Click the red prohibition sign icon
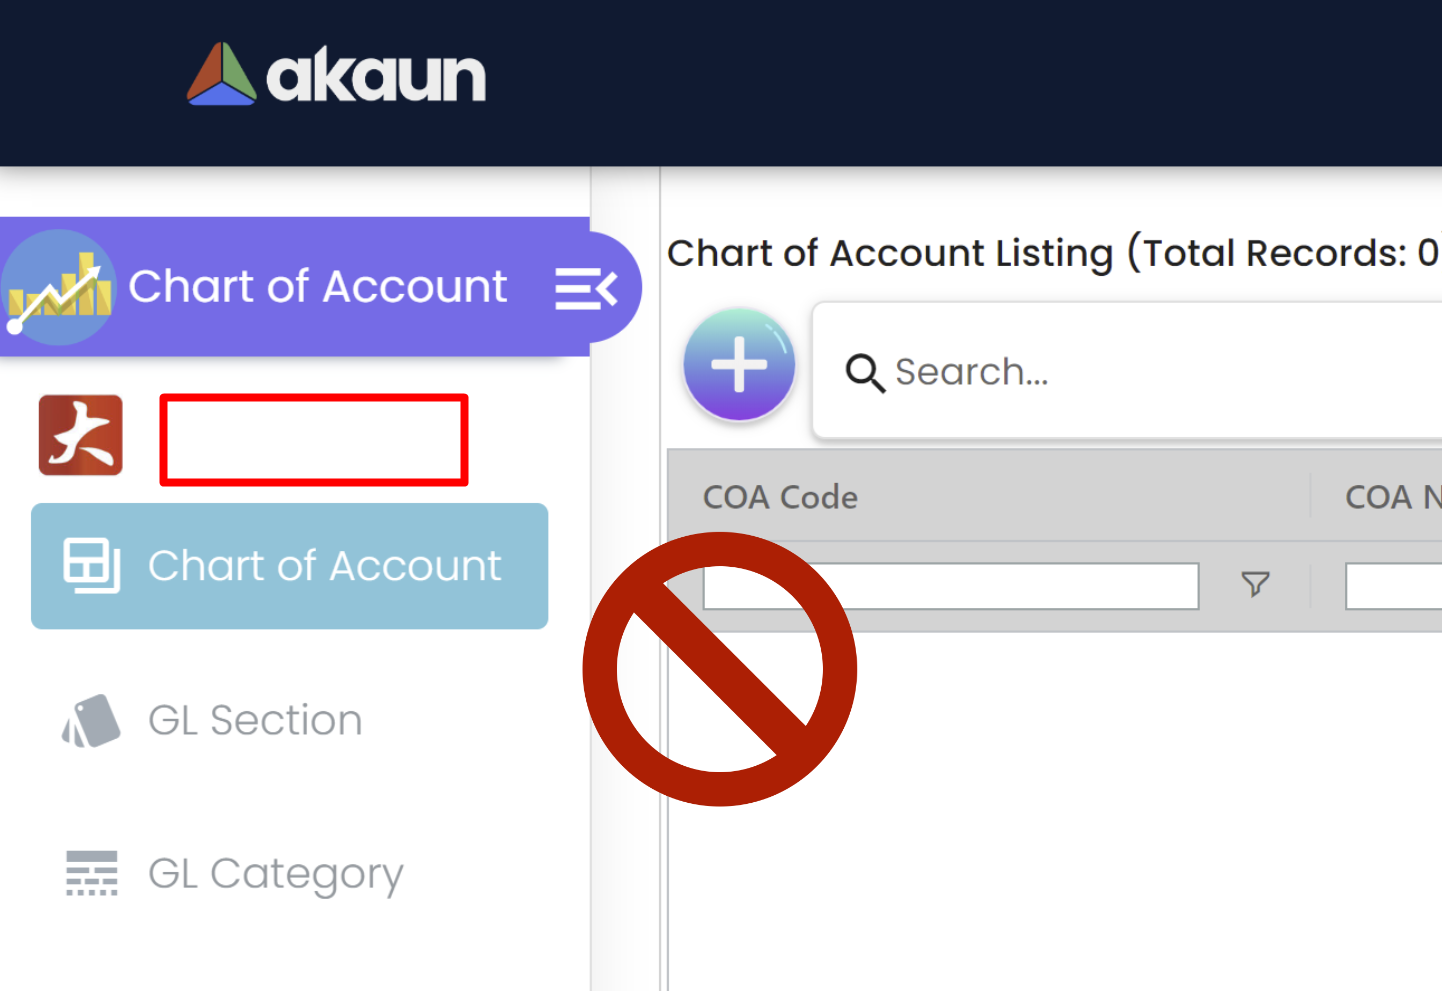 pyautogui.click(x=719, y=669)
